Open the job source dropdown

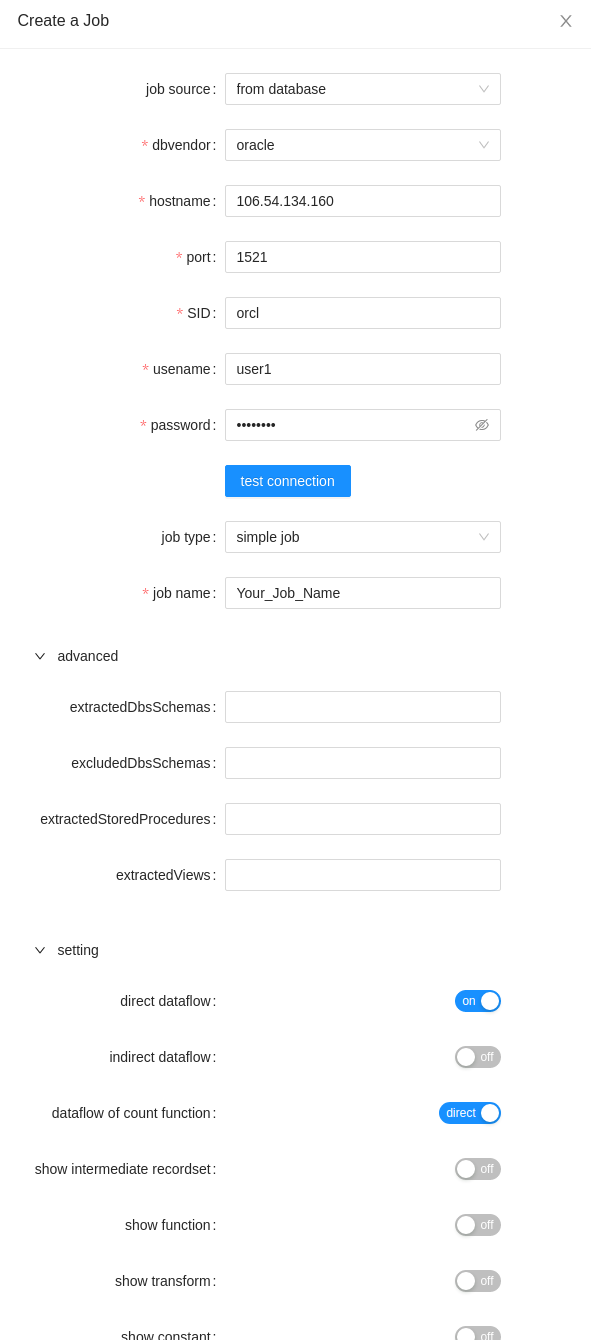pyautogui.click(x=363, y=89)
